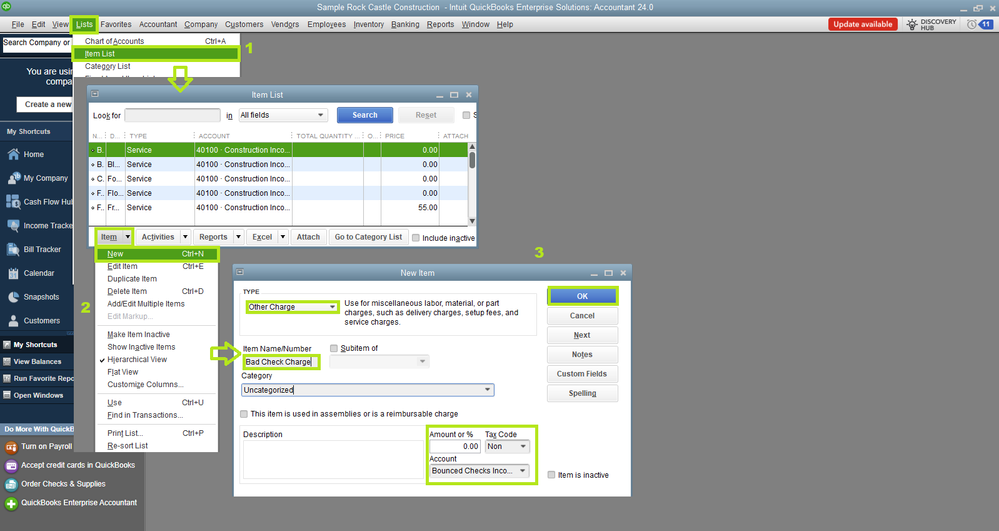Viewport: 999px width, 531px height.
Task: Choose Item List from Lists menu
Action: tap(156, 54)
